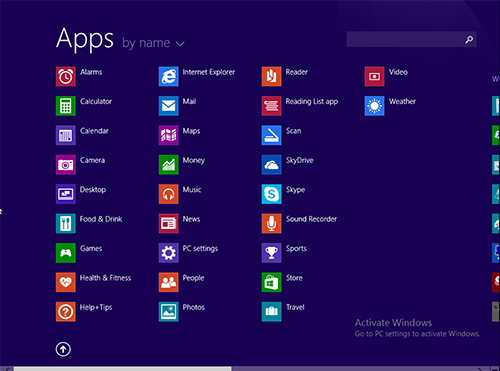
Task: Open the Reader app icon
Action: click(271, 76)
